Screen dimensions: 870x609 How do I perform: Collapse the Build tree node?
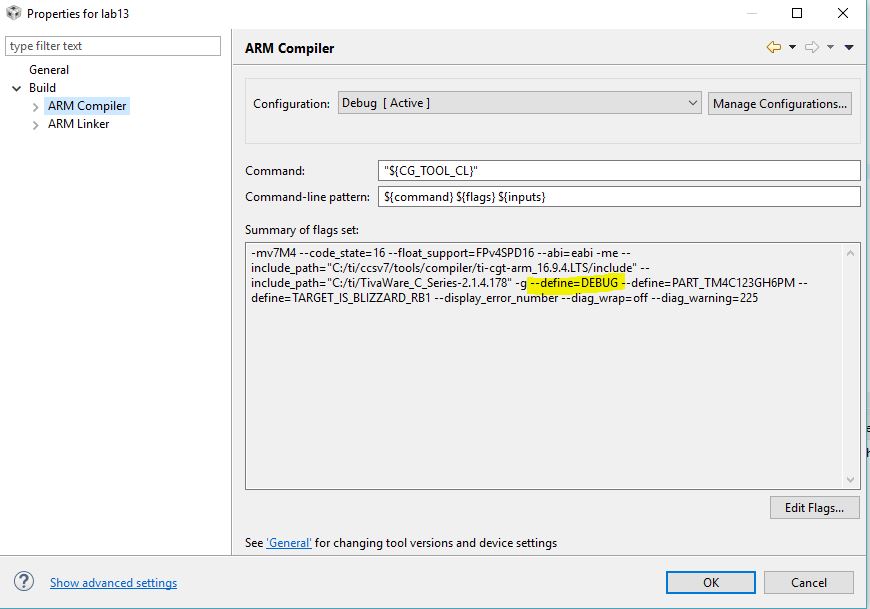[16, 88]
